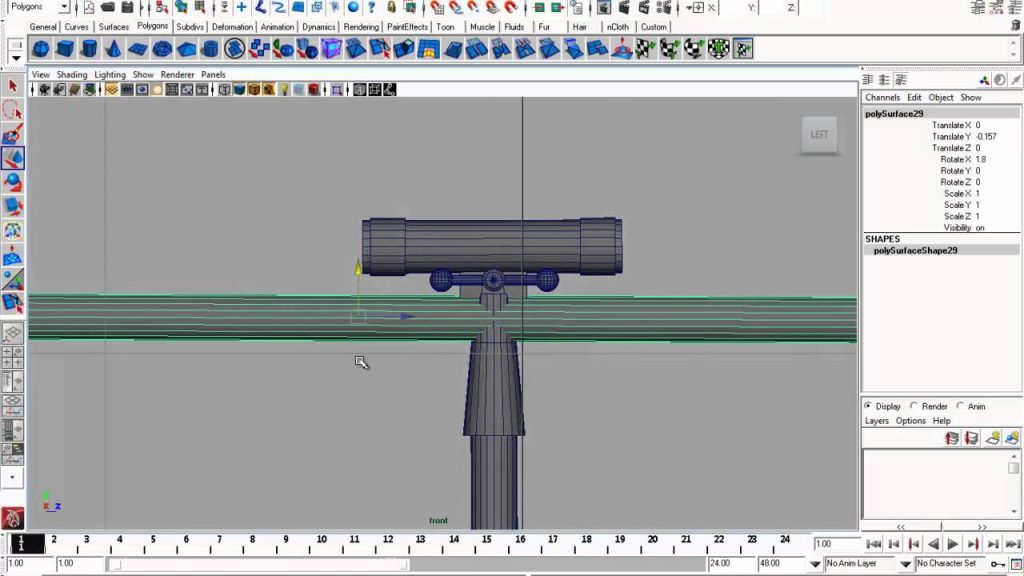Go to end of playback range
1024x576 pixels.
[x=1012, y=544]
